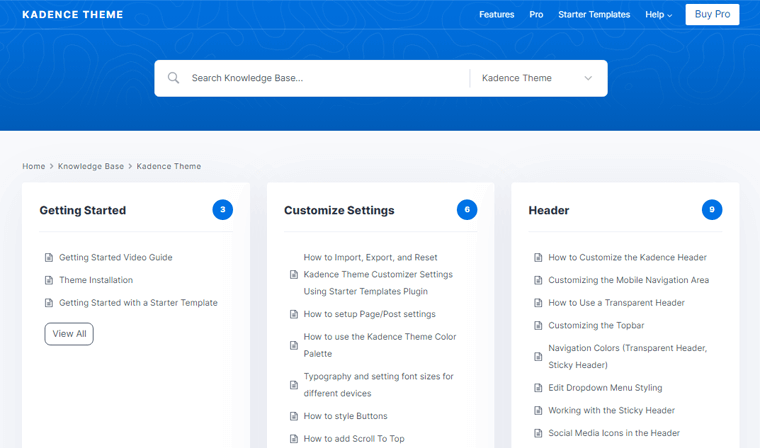Click the View All button under Getting Started

(69, 334)
